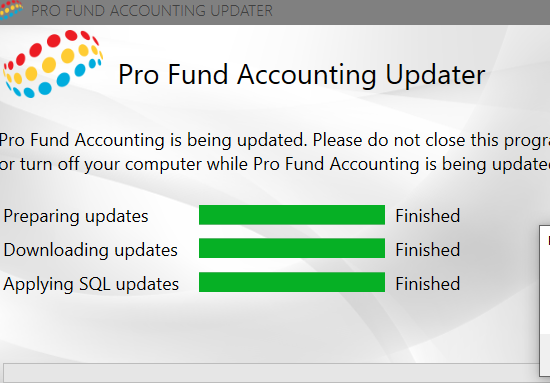Click the Downloading updates green progress bar

(292, 248)
